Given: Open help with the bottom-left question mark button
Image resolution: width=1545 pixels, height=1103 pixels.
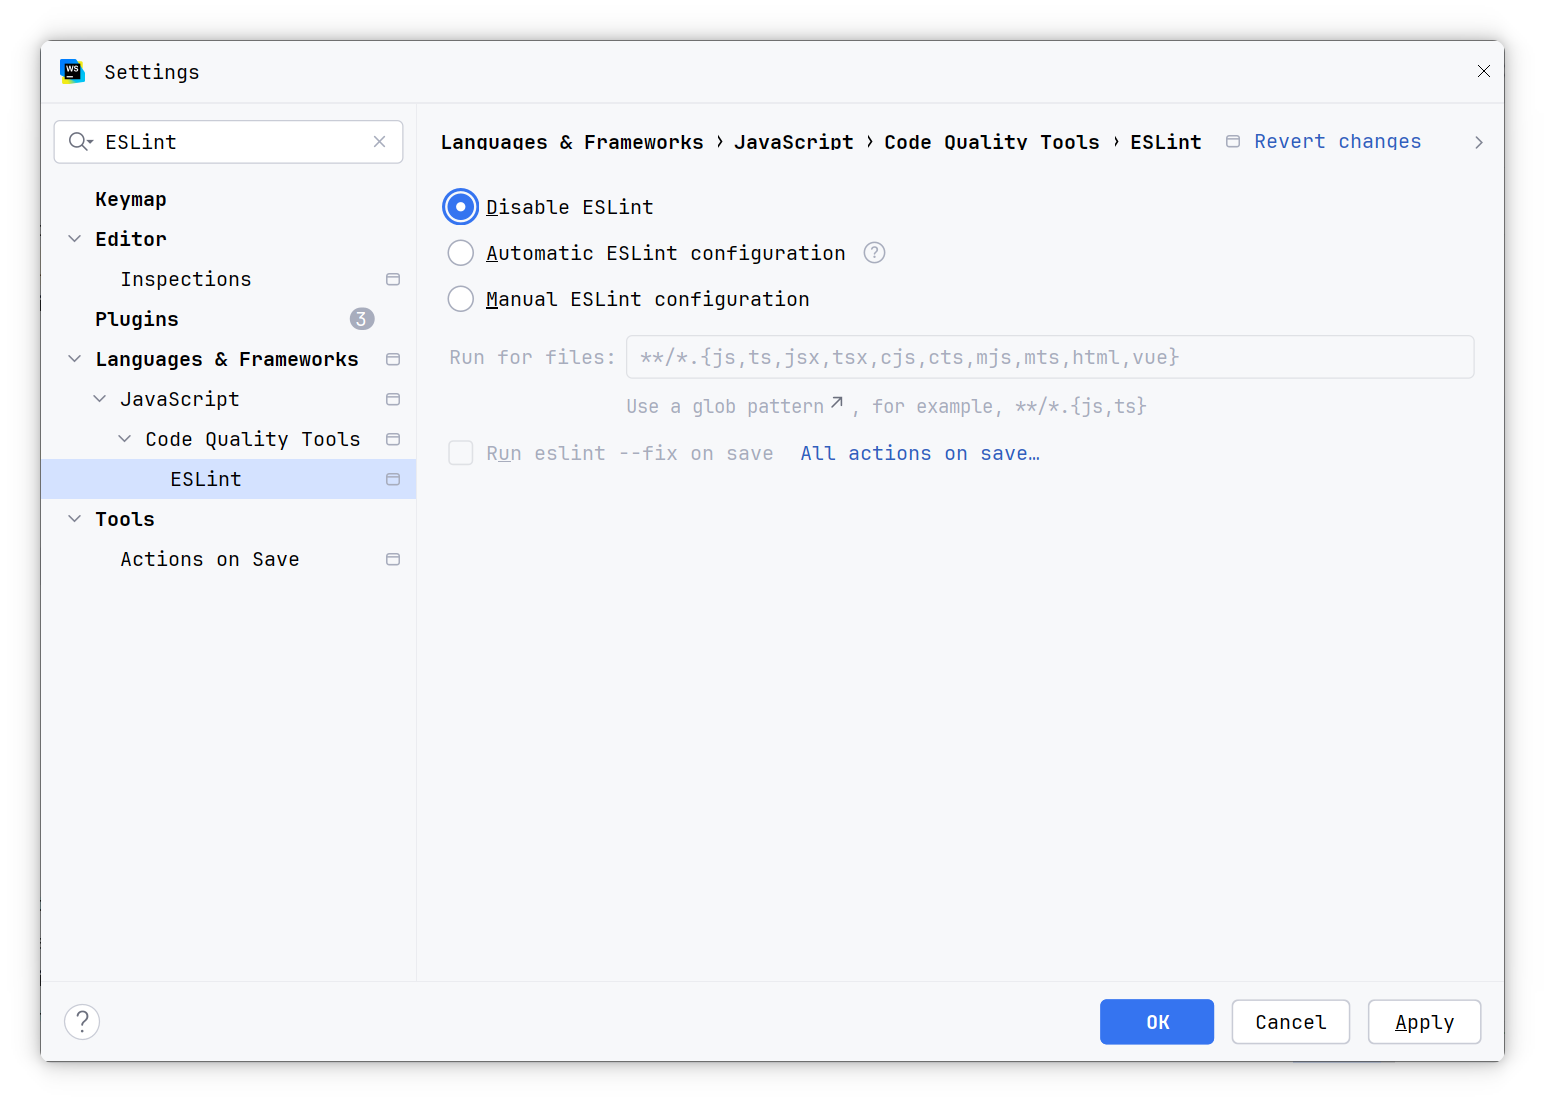Looking at the screenshot, I should (x=82, y=1022).
